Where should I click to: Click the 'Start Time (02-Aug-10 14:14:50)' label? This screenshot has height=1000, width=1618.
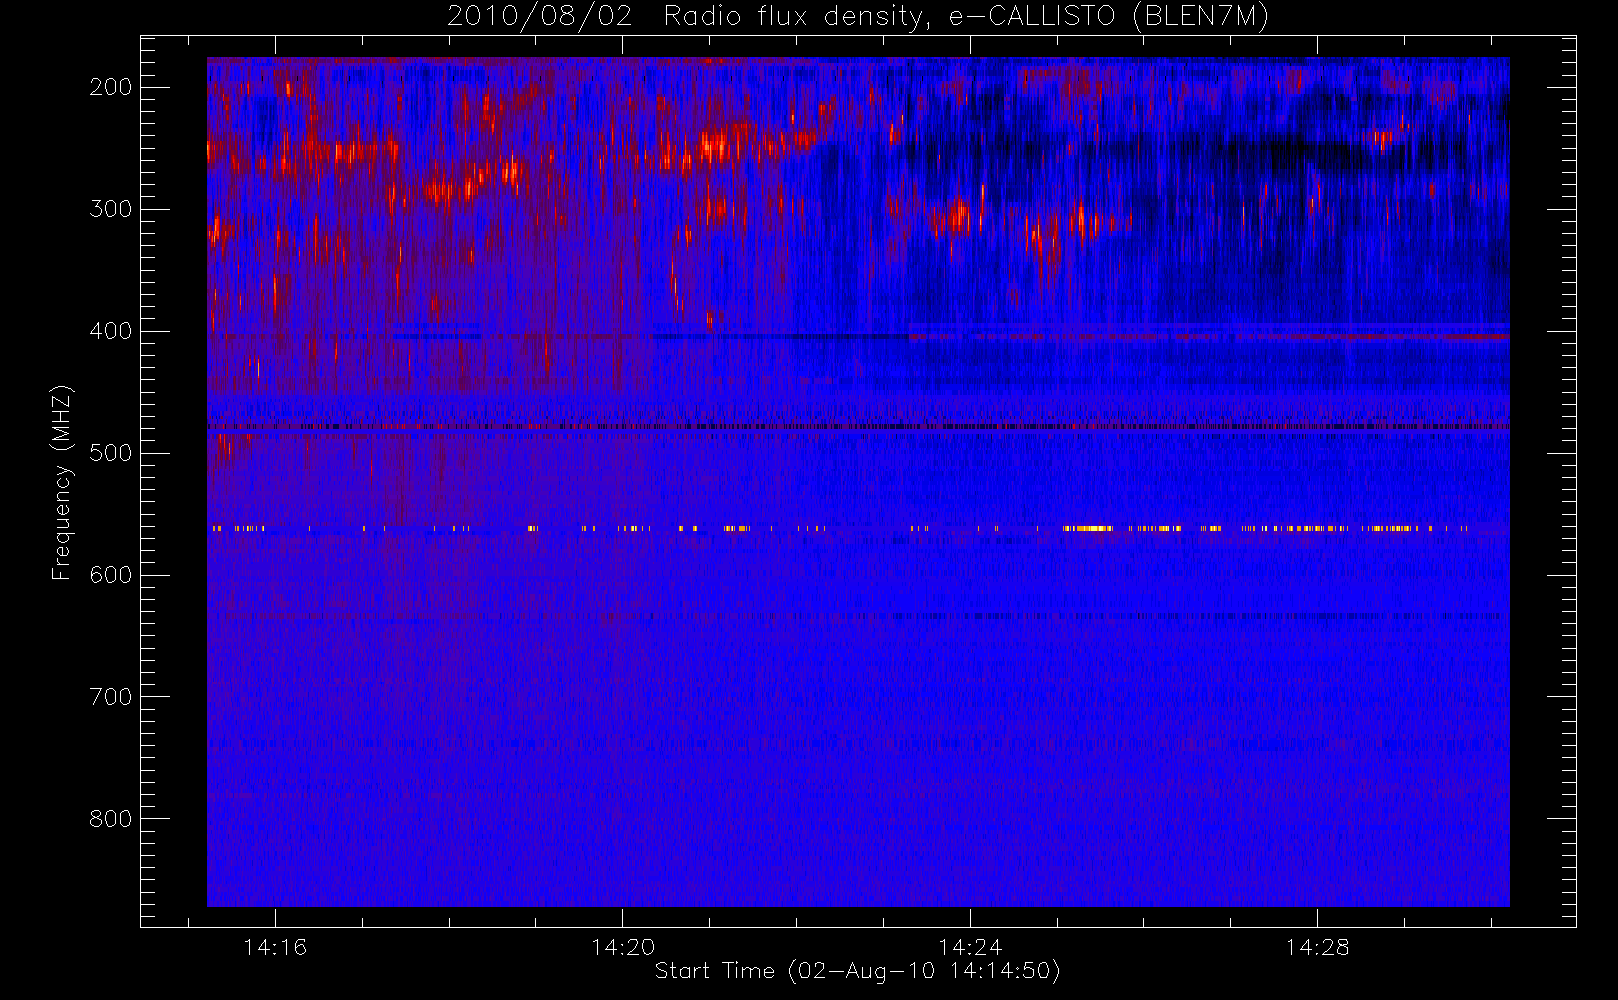pos(857,971)
